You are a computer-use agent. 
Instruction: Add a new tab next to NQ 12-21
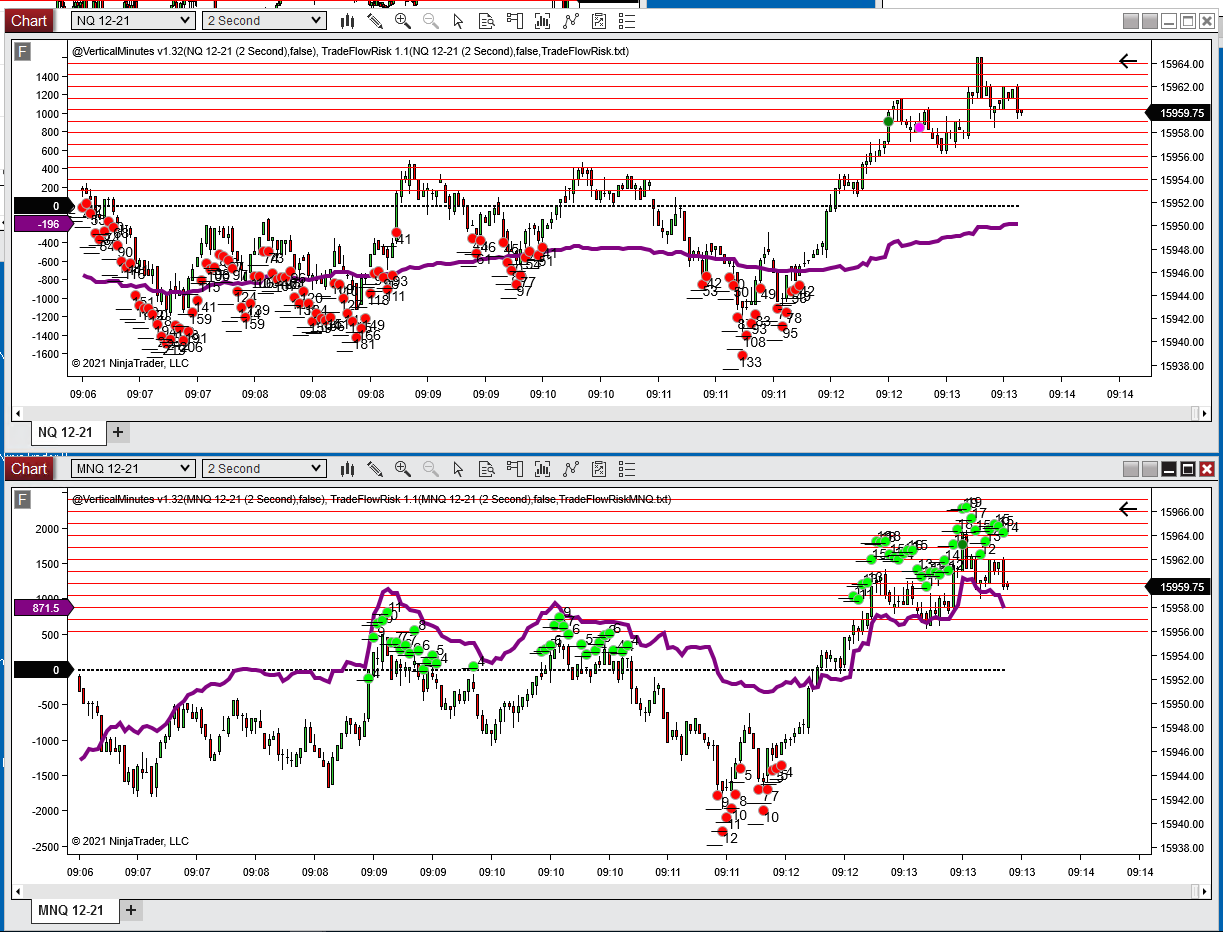[x=117, y=432]
